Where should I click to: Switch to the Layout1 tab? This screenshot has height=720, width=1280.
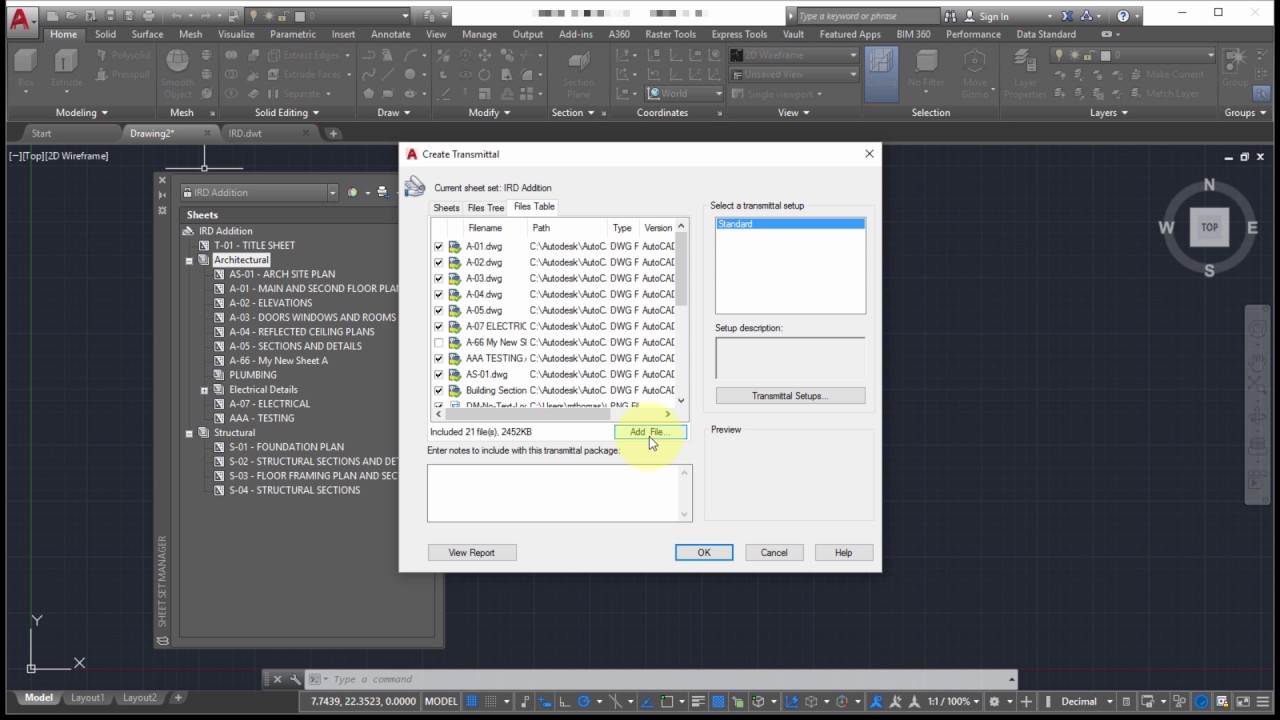click(x=87, y=698)
